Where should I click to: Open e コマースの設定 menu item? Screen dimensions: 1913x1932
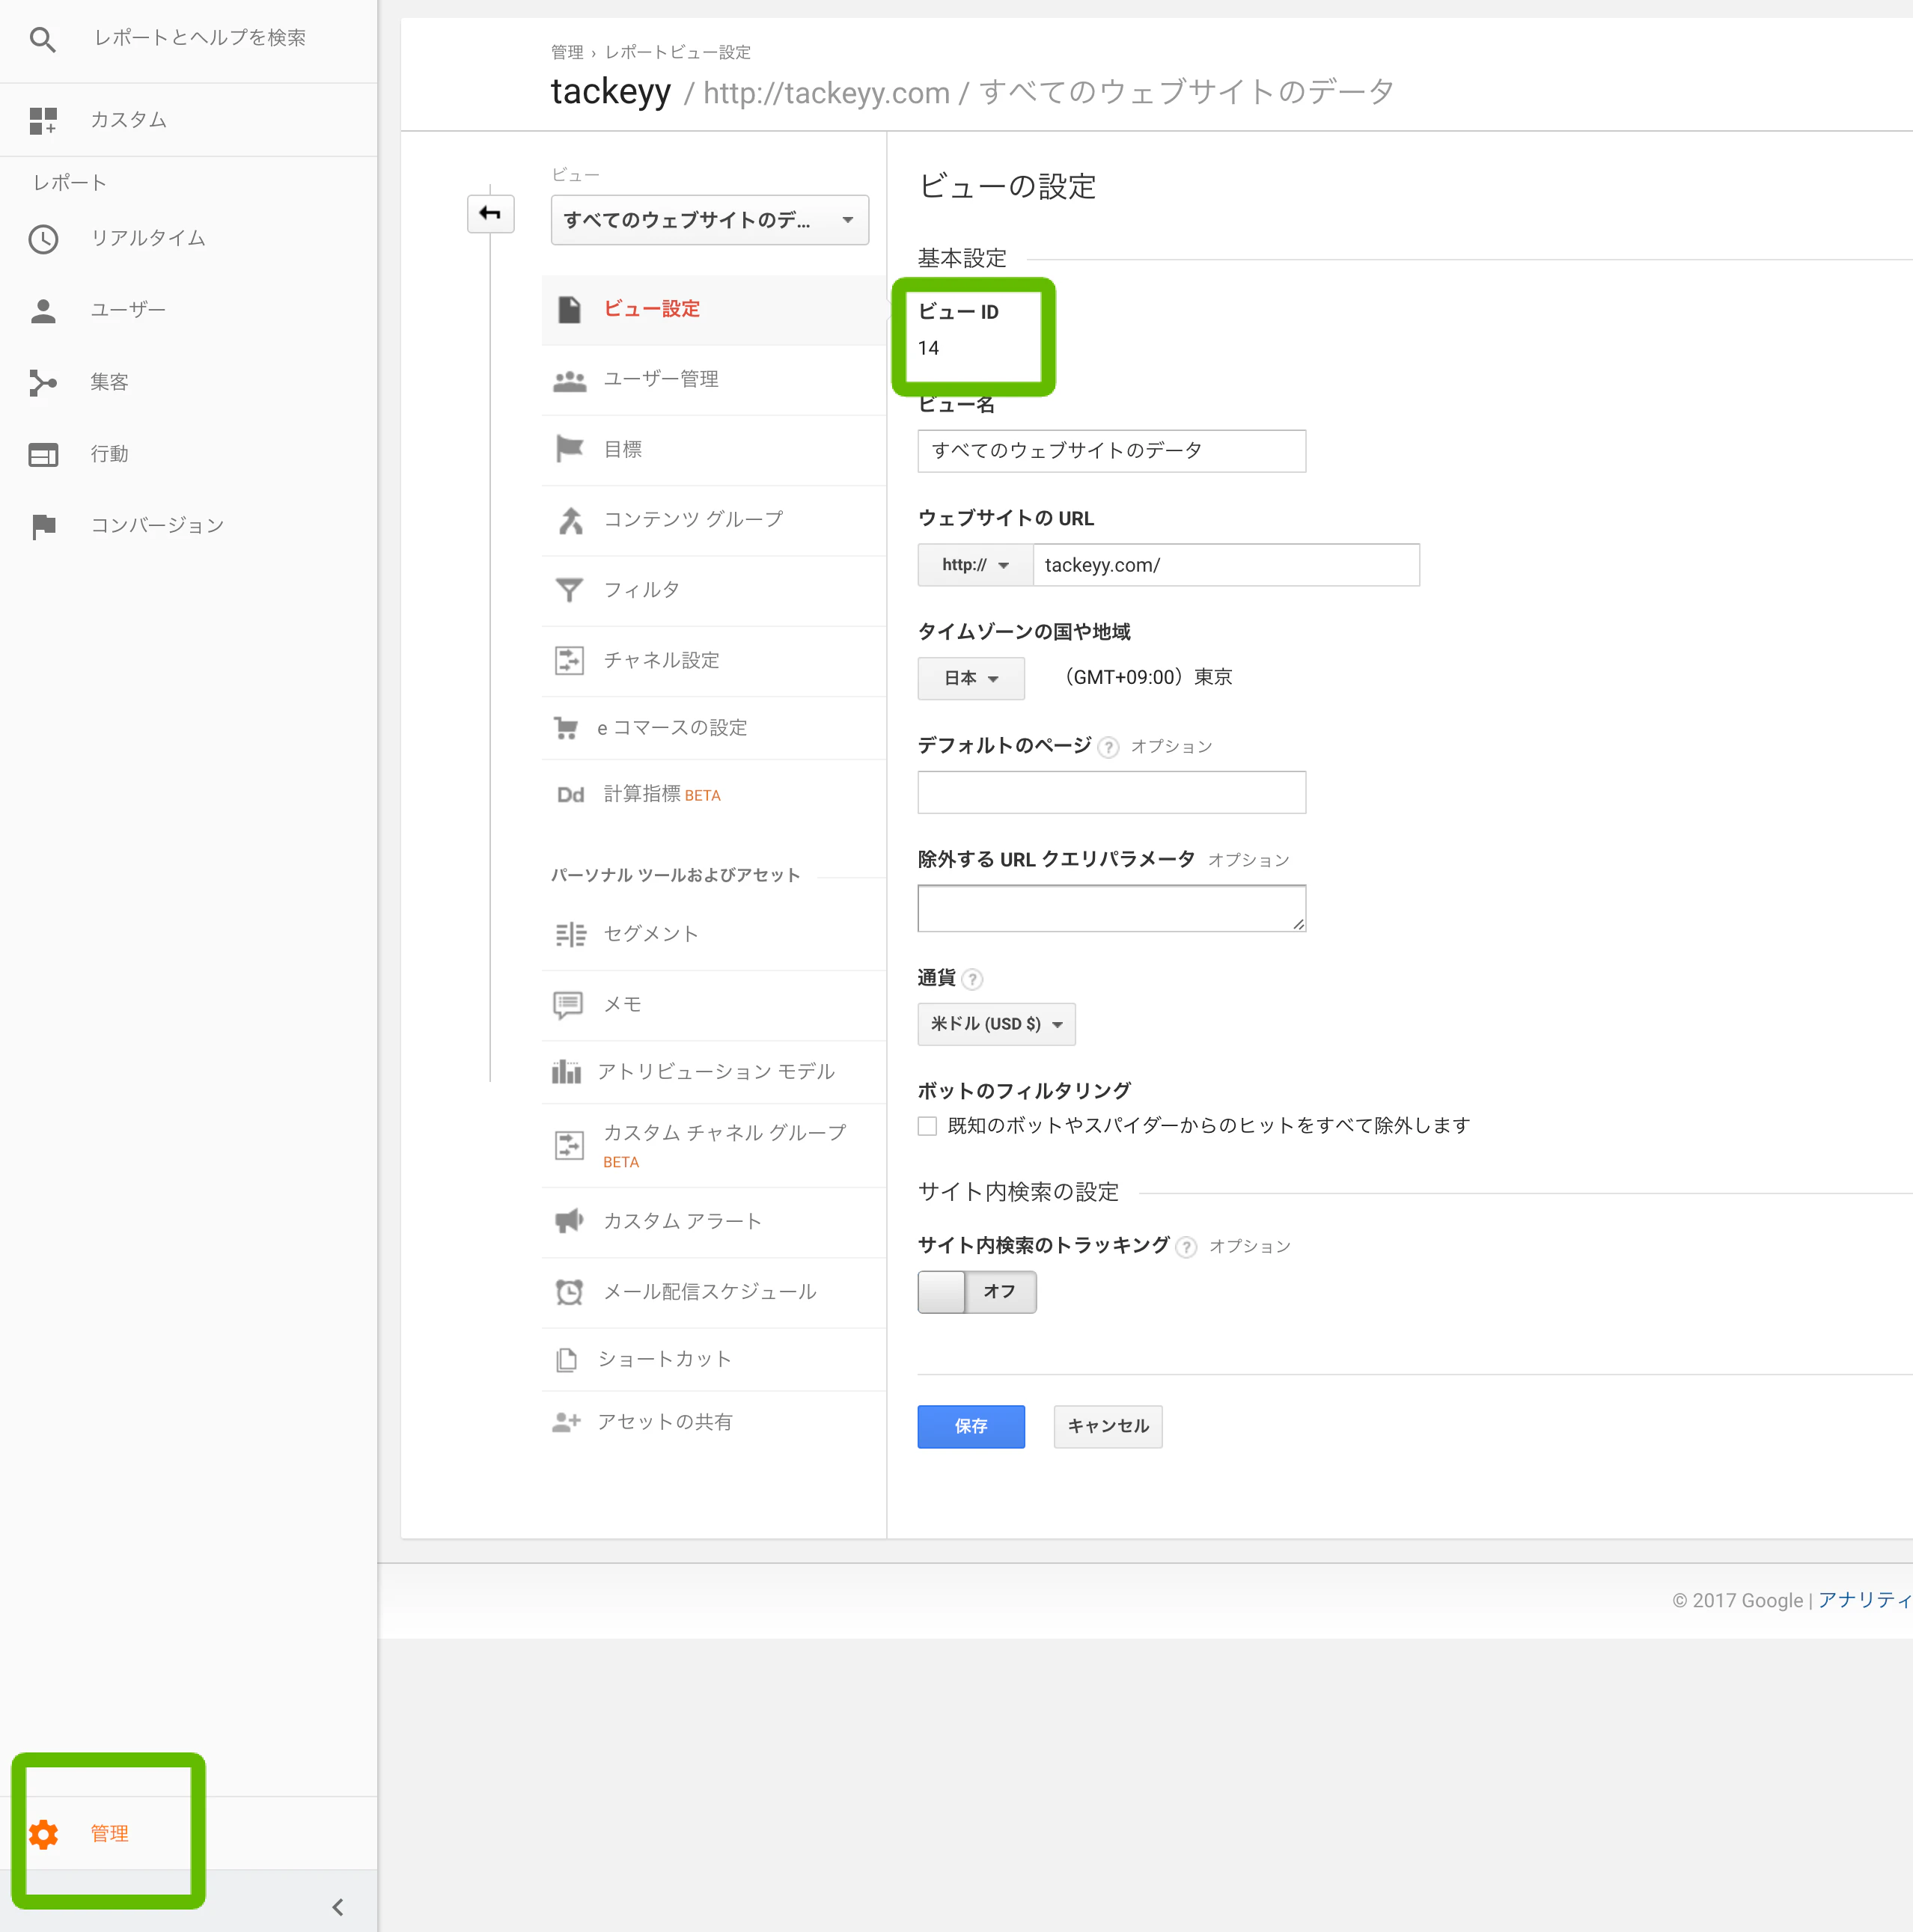[713, 728]
